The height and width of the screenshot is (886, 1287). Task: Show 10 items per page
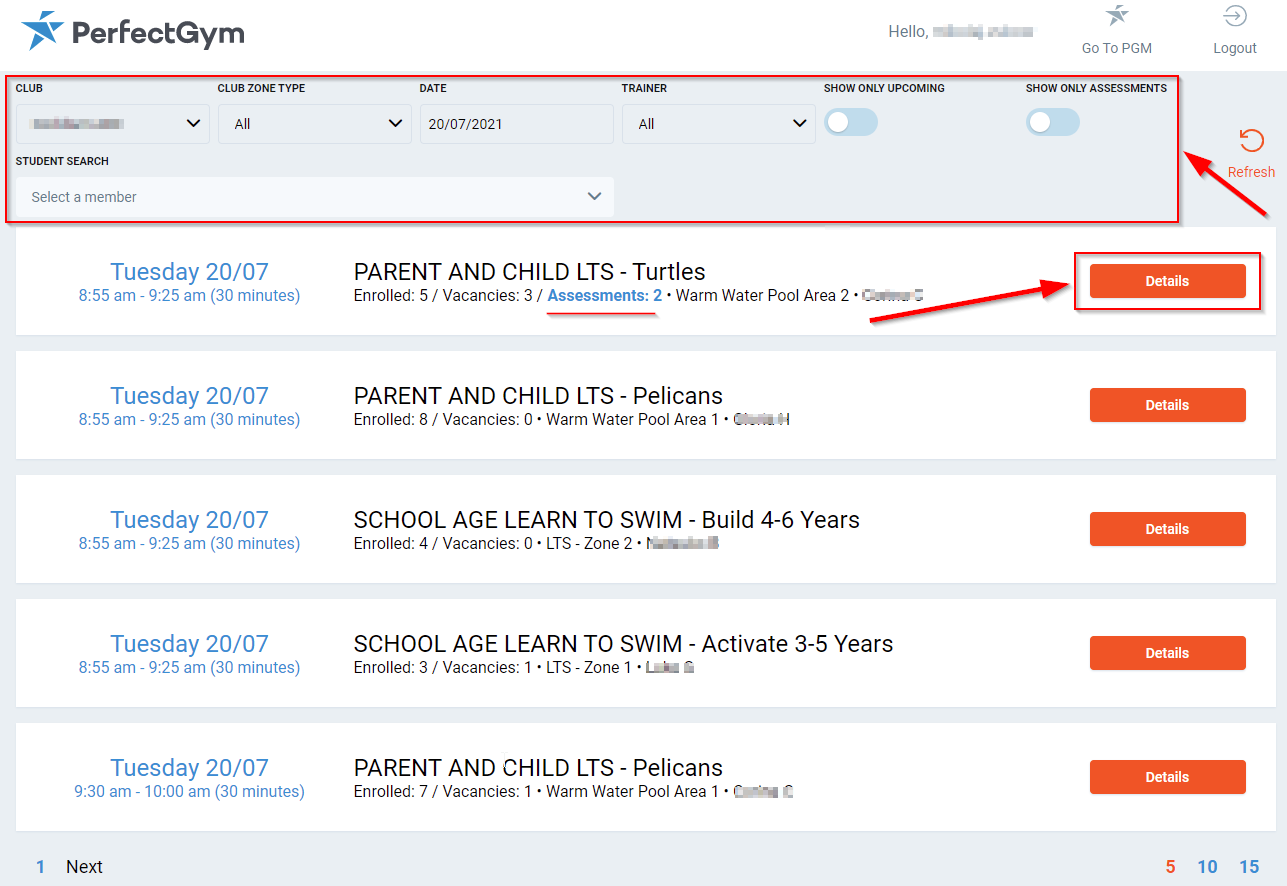point(1207,867)
